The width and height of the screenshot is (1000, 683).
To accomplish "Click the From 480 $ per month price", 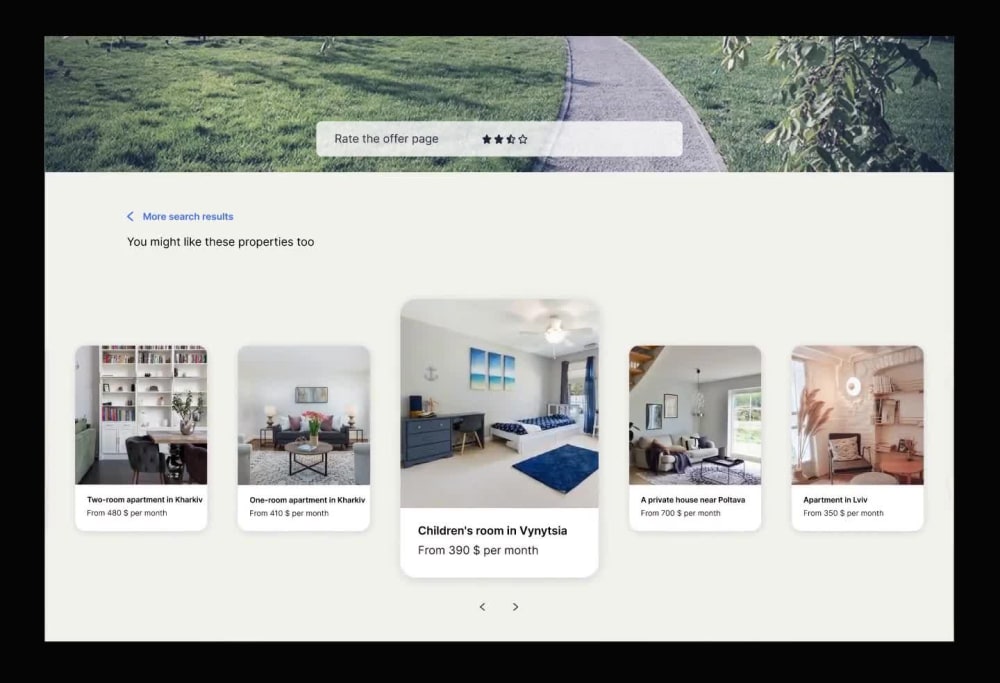I will pos(127,513).
